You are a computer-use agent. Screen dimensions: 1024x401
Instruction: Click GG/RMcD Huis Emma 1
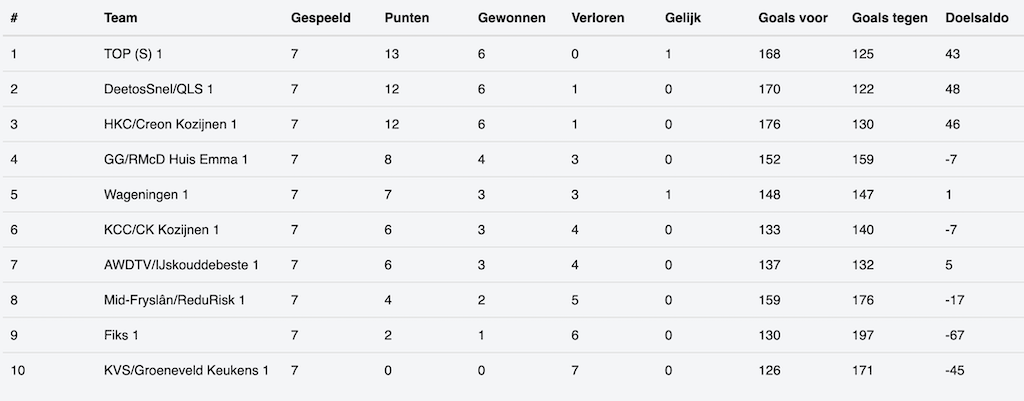tap(175, 159)
